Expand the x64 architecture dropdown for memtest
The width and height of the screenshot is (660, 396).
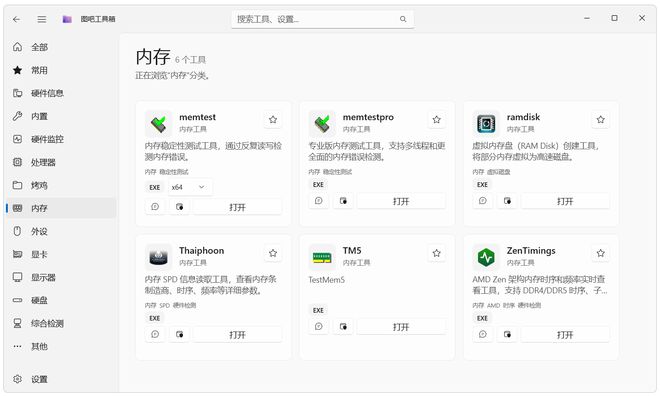point(190,187)
